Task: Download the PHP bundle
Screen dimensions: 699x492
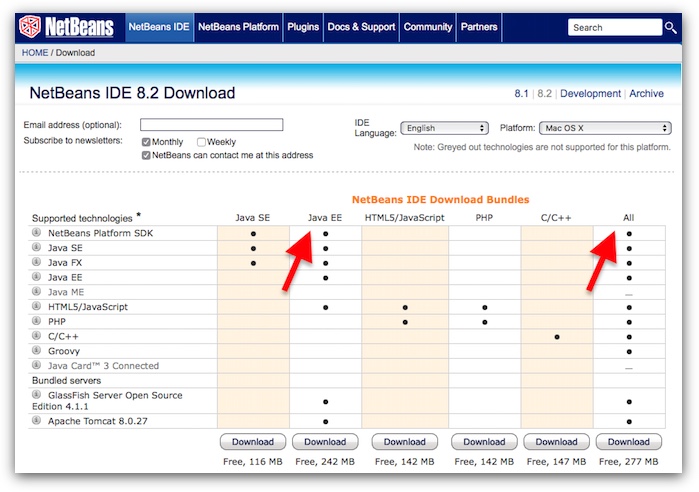Action: pyautogui.click(x=484, y=442)
